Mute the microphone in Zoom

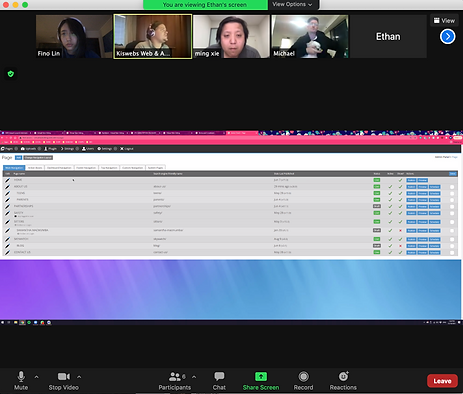[21, 380]
